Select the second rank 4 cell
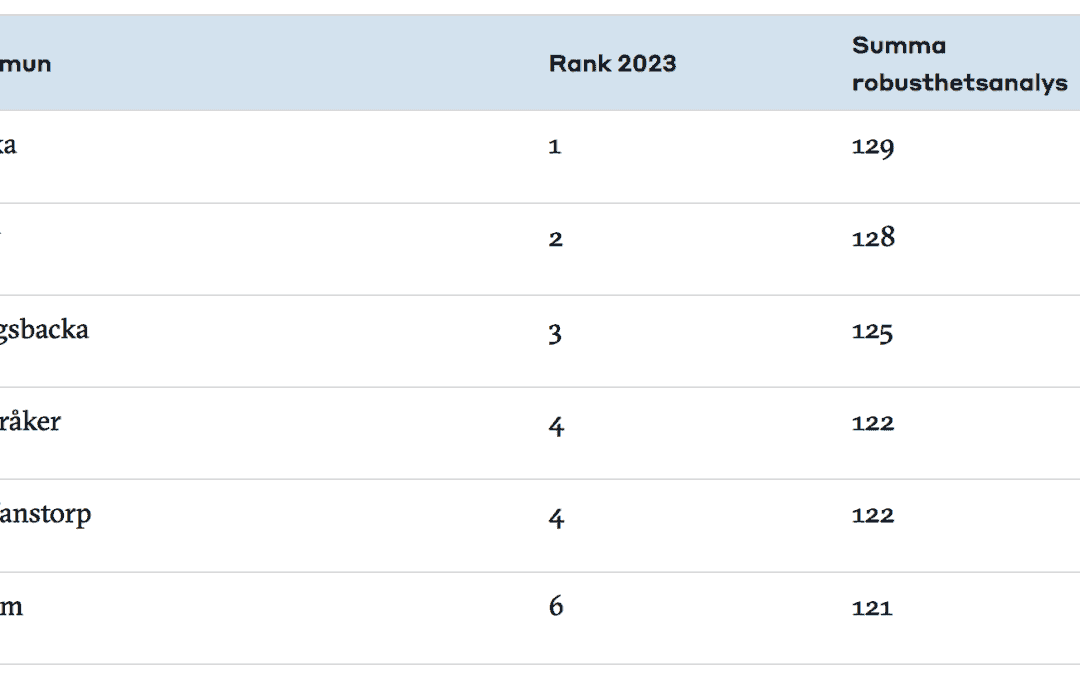Screen dimensions: 1080x675 557,518
